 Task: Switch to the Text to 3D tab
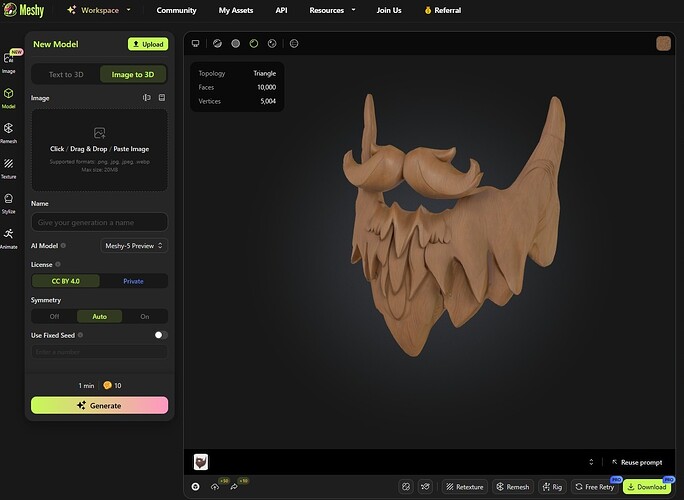tap(66, 74)
